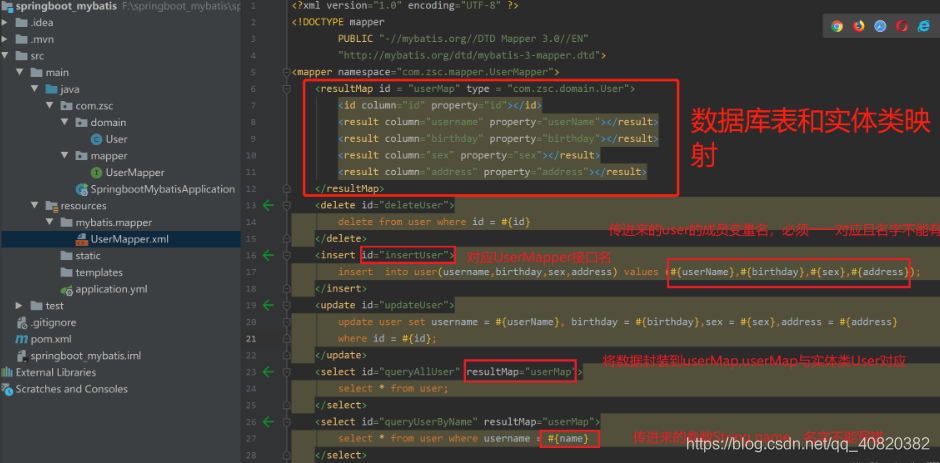Viewport: 940px width, 463px height.
Task: Click the .gitignore file icon
Action: click(22, 323)
